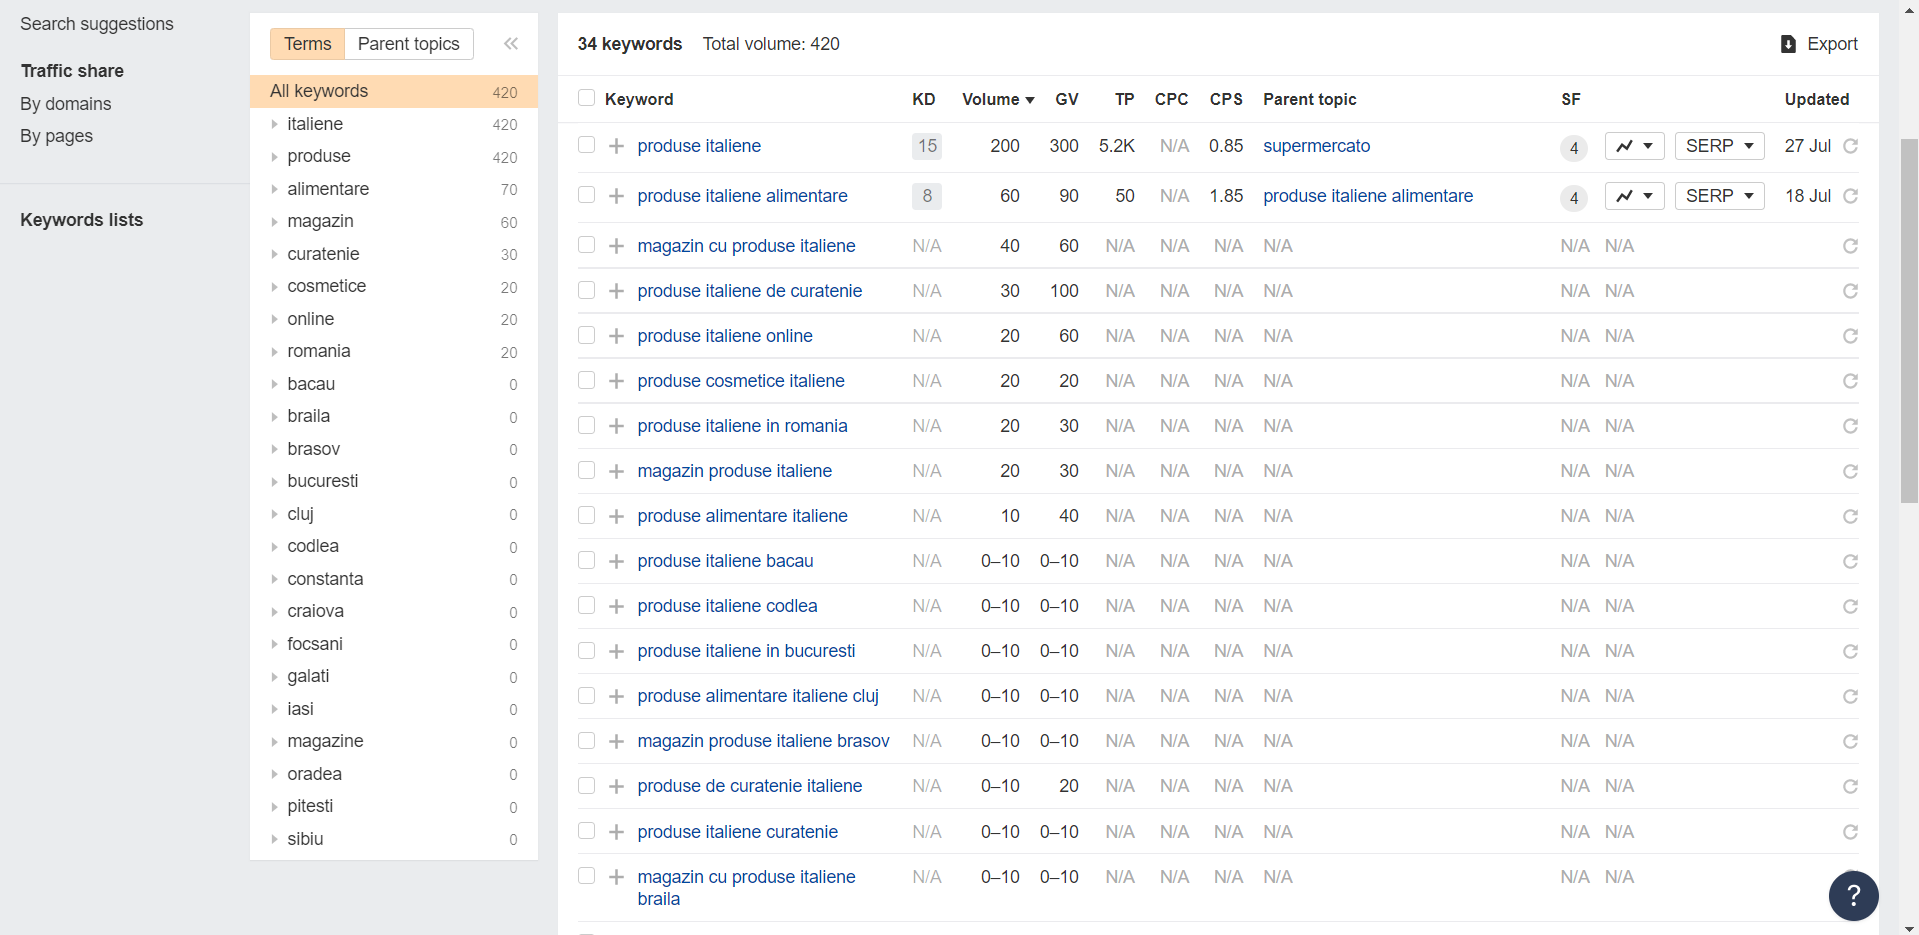Viewport: 1919px width, 935px height.
Task: Open the 'supermercato' parent topic link
Action: (x=1316, y=146)
